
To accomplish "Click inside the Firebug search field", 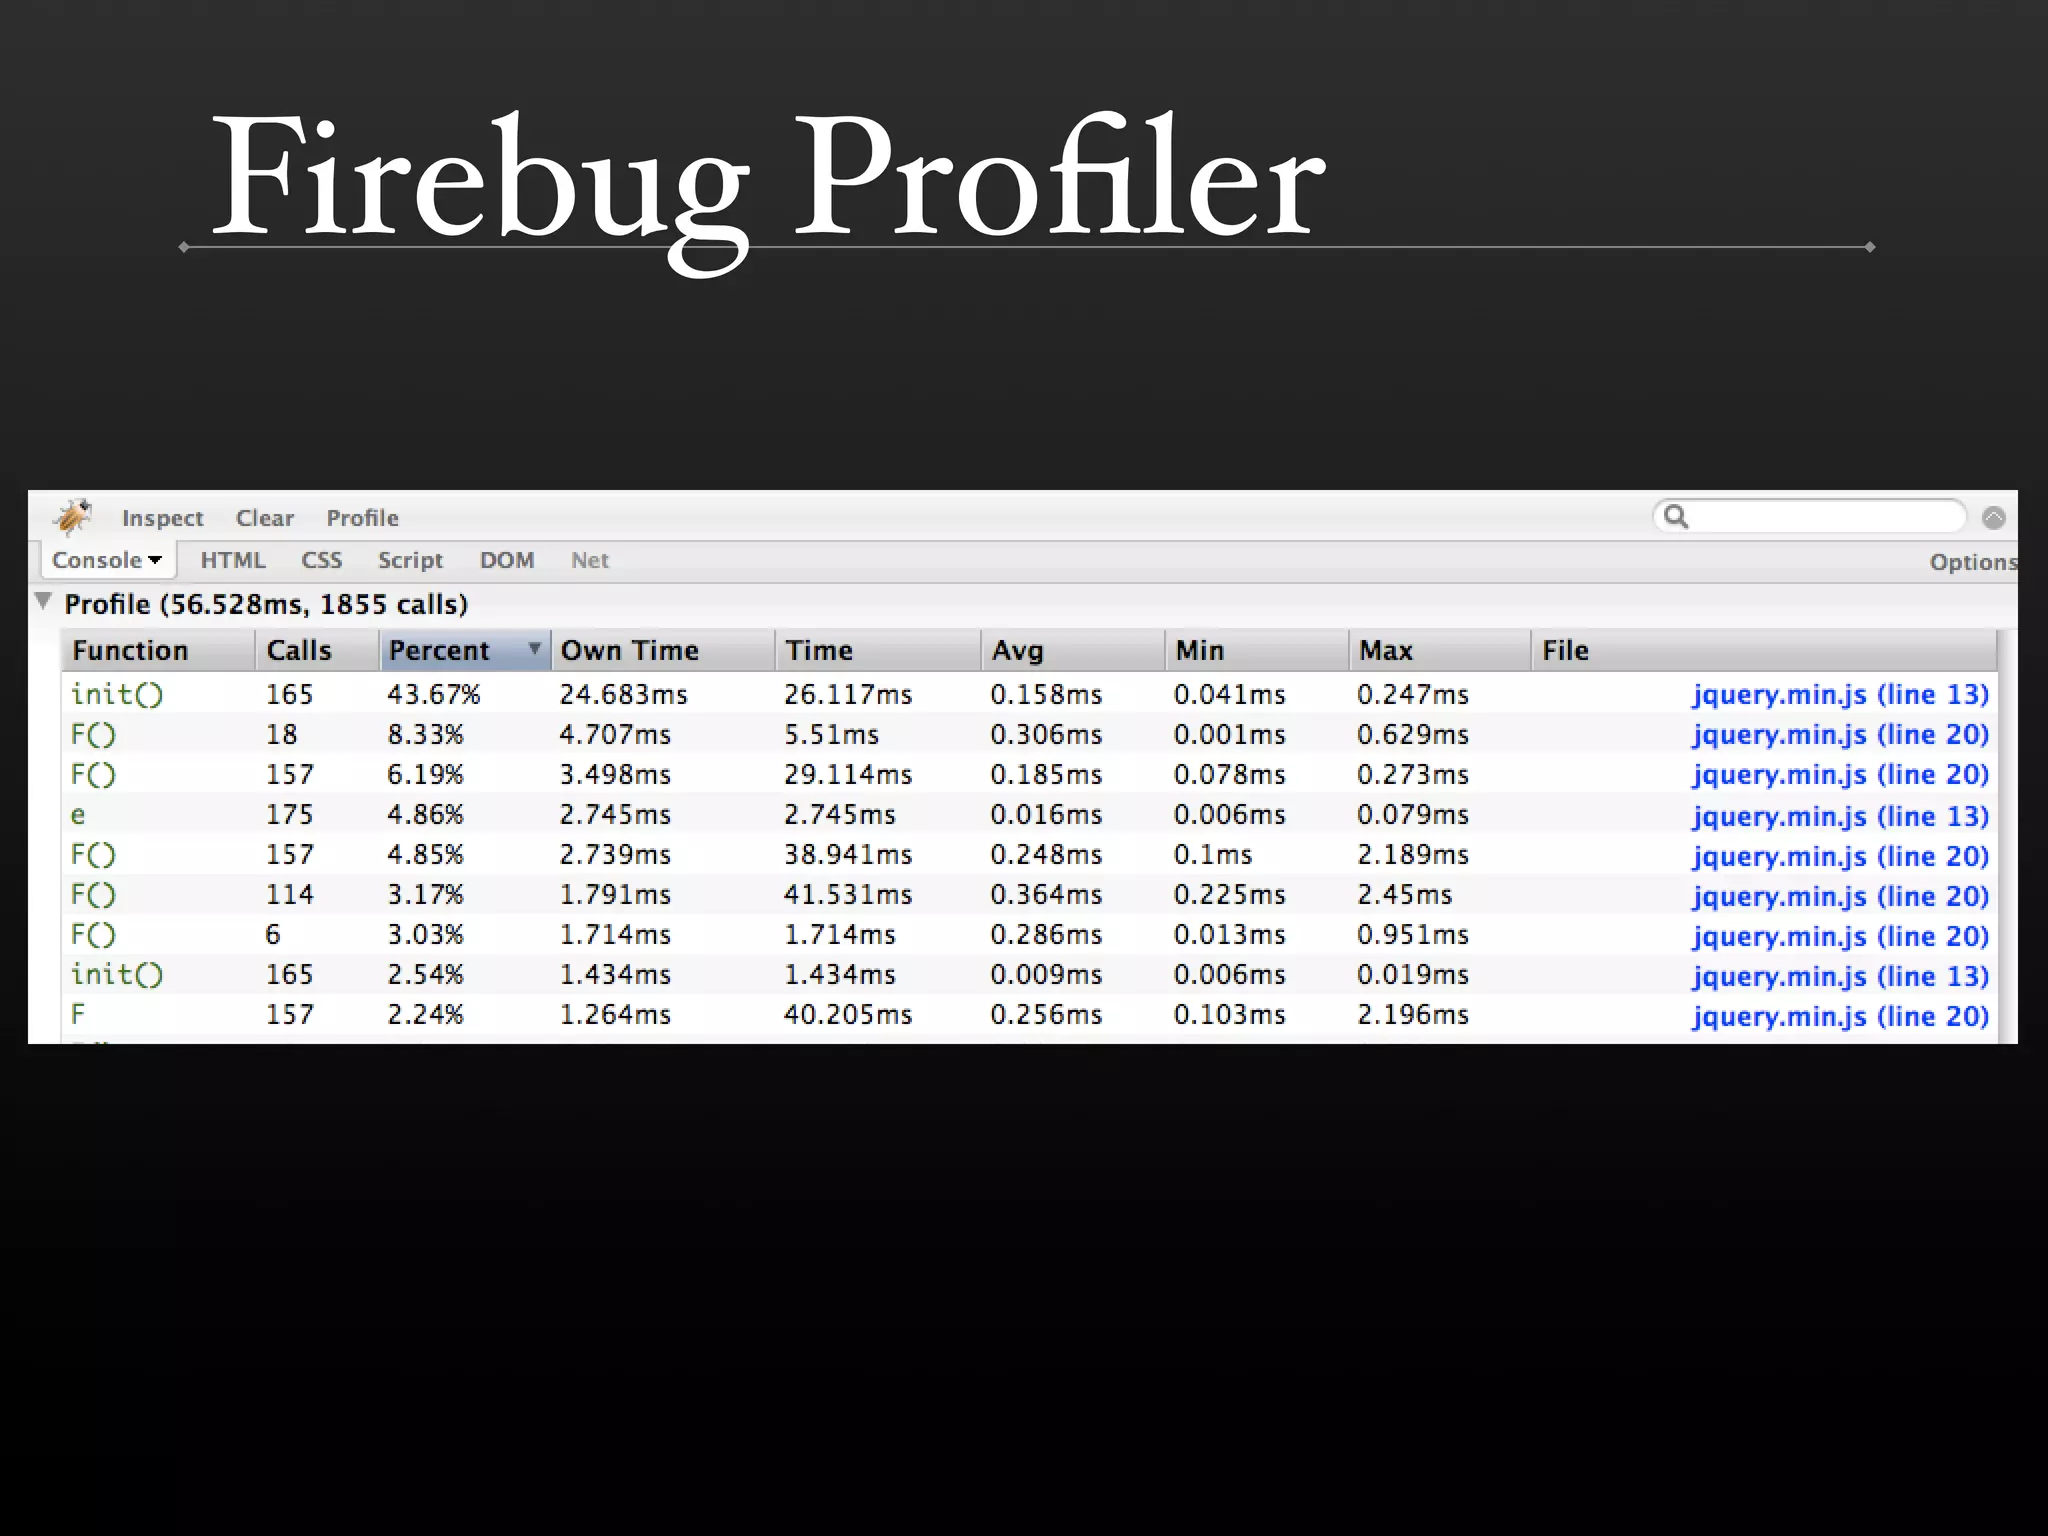I will pyautogui.click(x=1825, y=517).
